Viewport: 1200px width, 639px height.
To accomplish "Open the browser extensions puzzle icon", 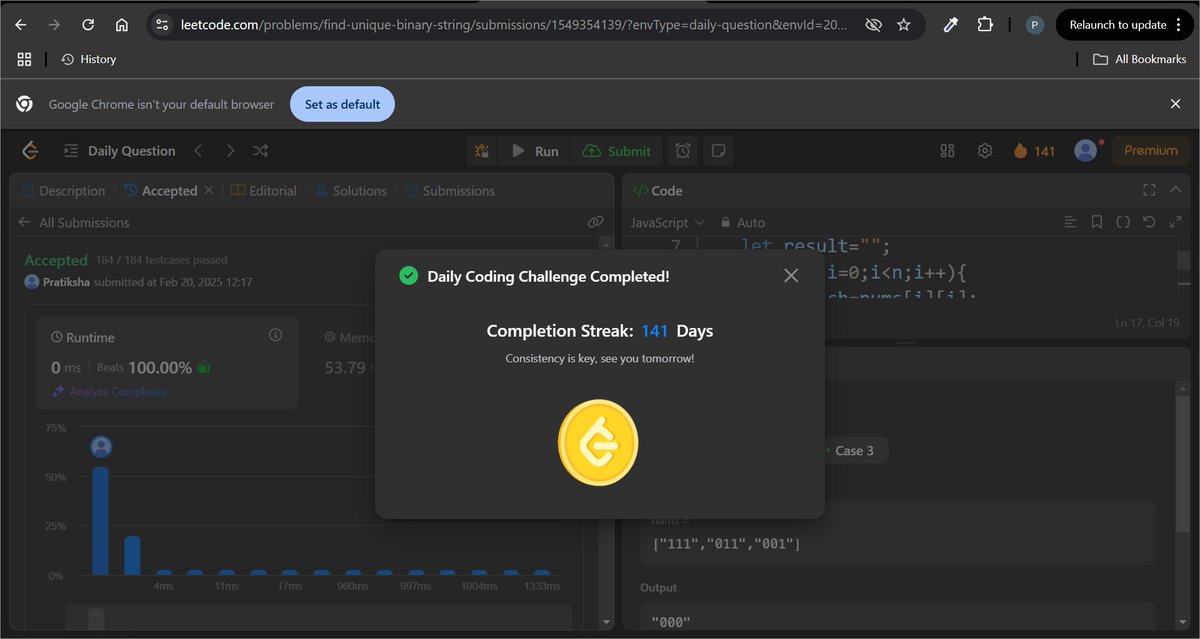I will 985,25.
